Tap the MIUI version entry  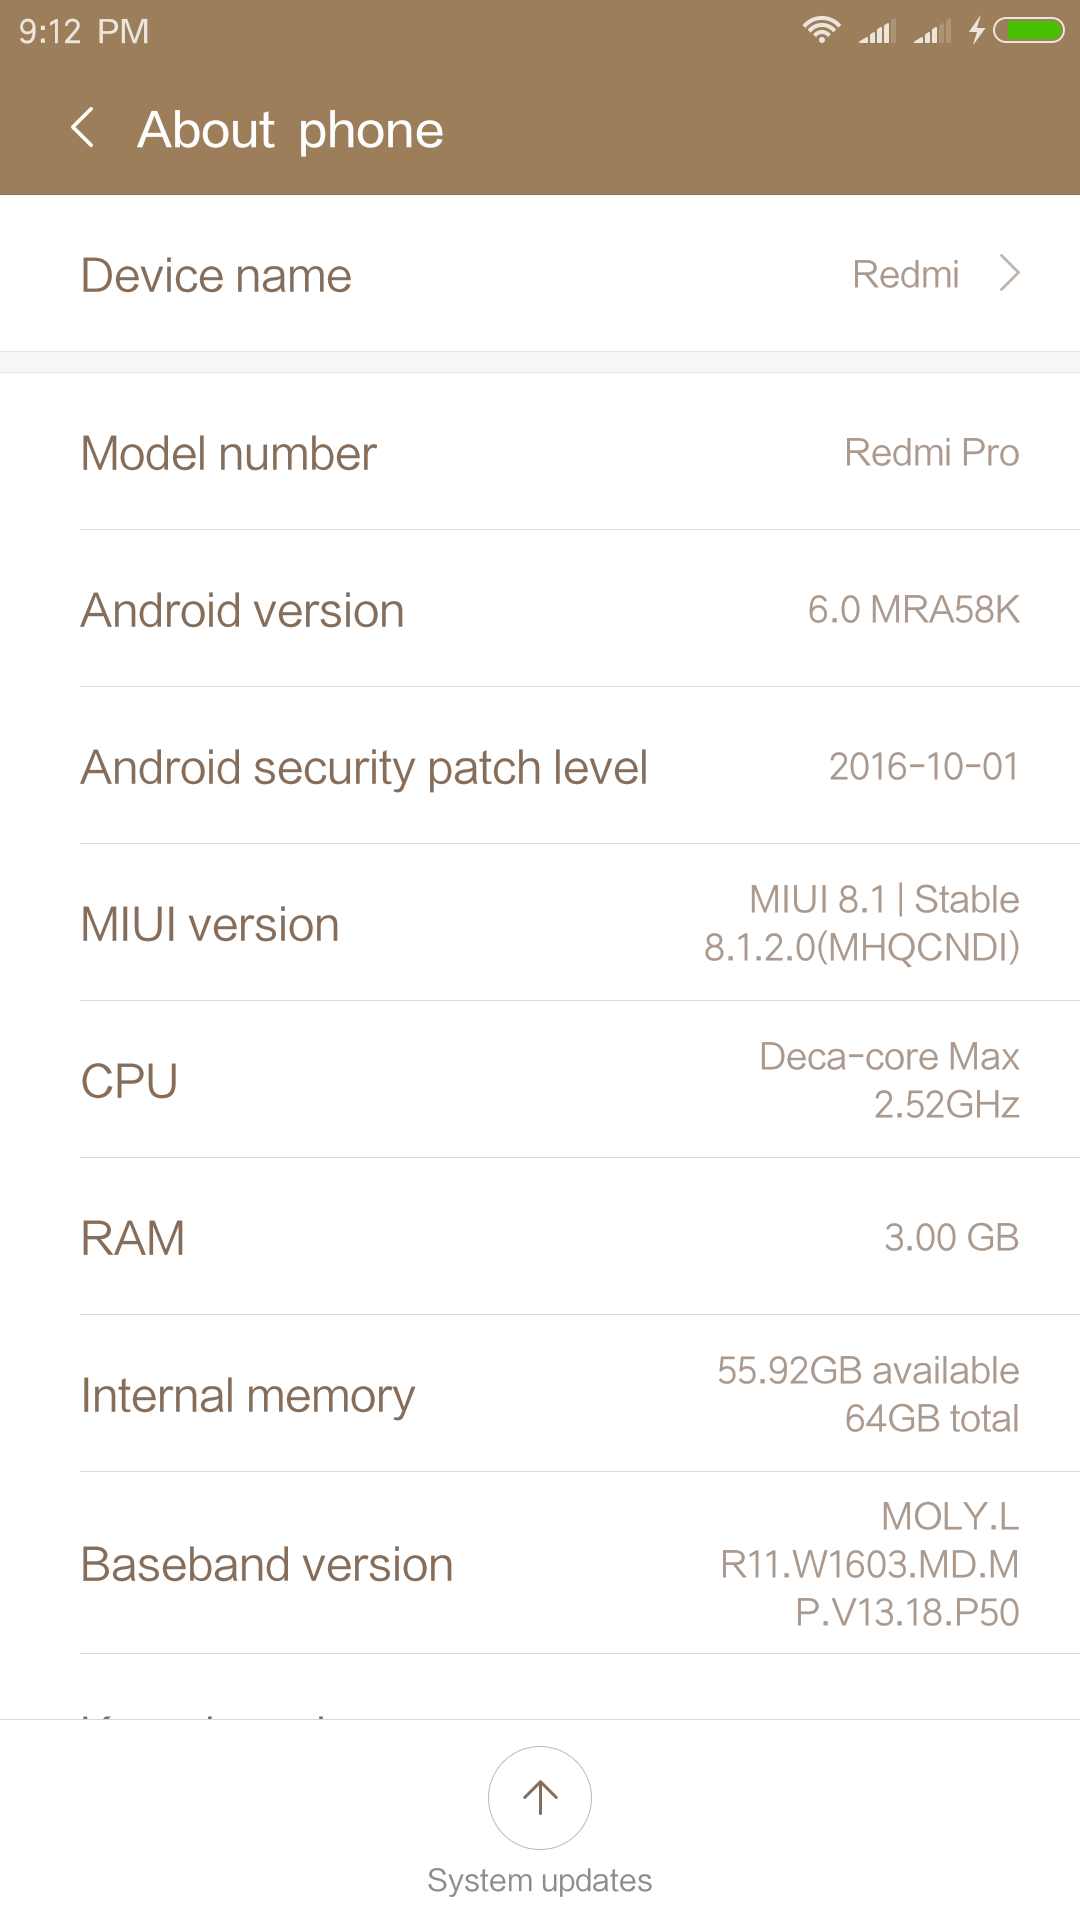click(x=540, y=924)
